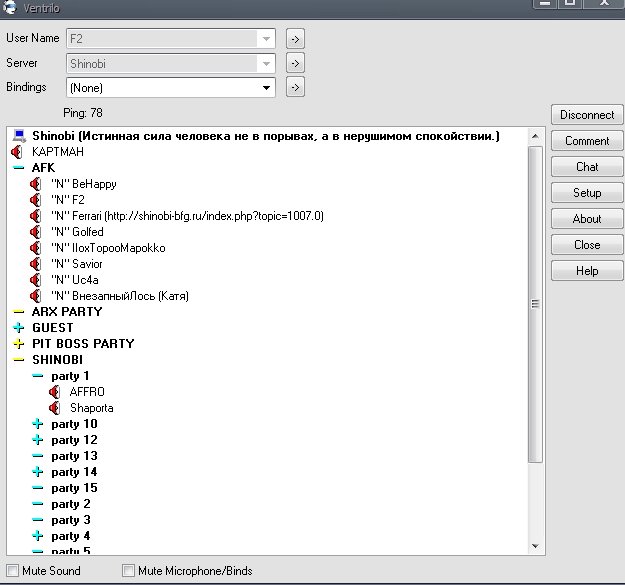Screen dimensions: 625x585
Task: Click the speaker icon next to "N" Uc4a
Action: tap(35, 280)
